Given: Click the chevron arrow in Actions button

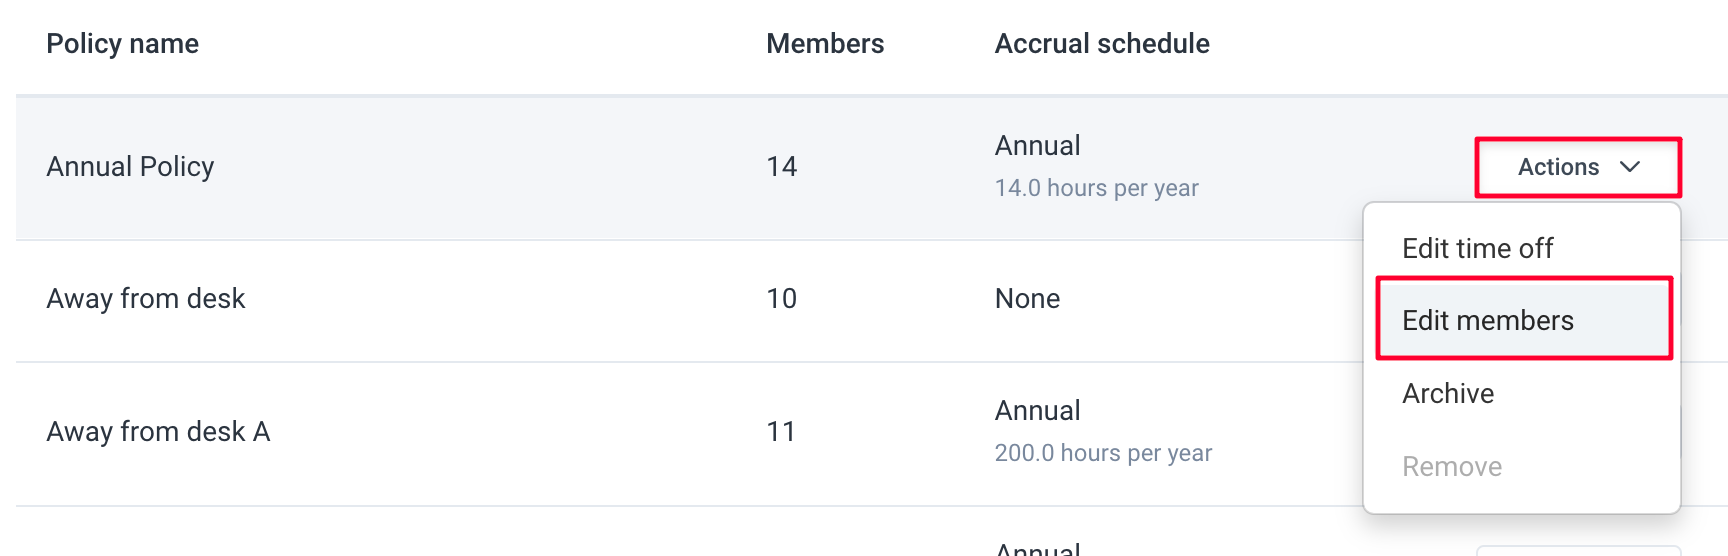Looking at the screenshot, I should [1630, 167].
